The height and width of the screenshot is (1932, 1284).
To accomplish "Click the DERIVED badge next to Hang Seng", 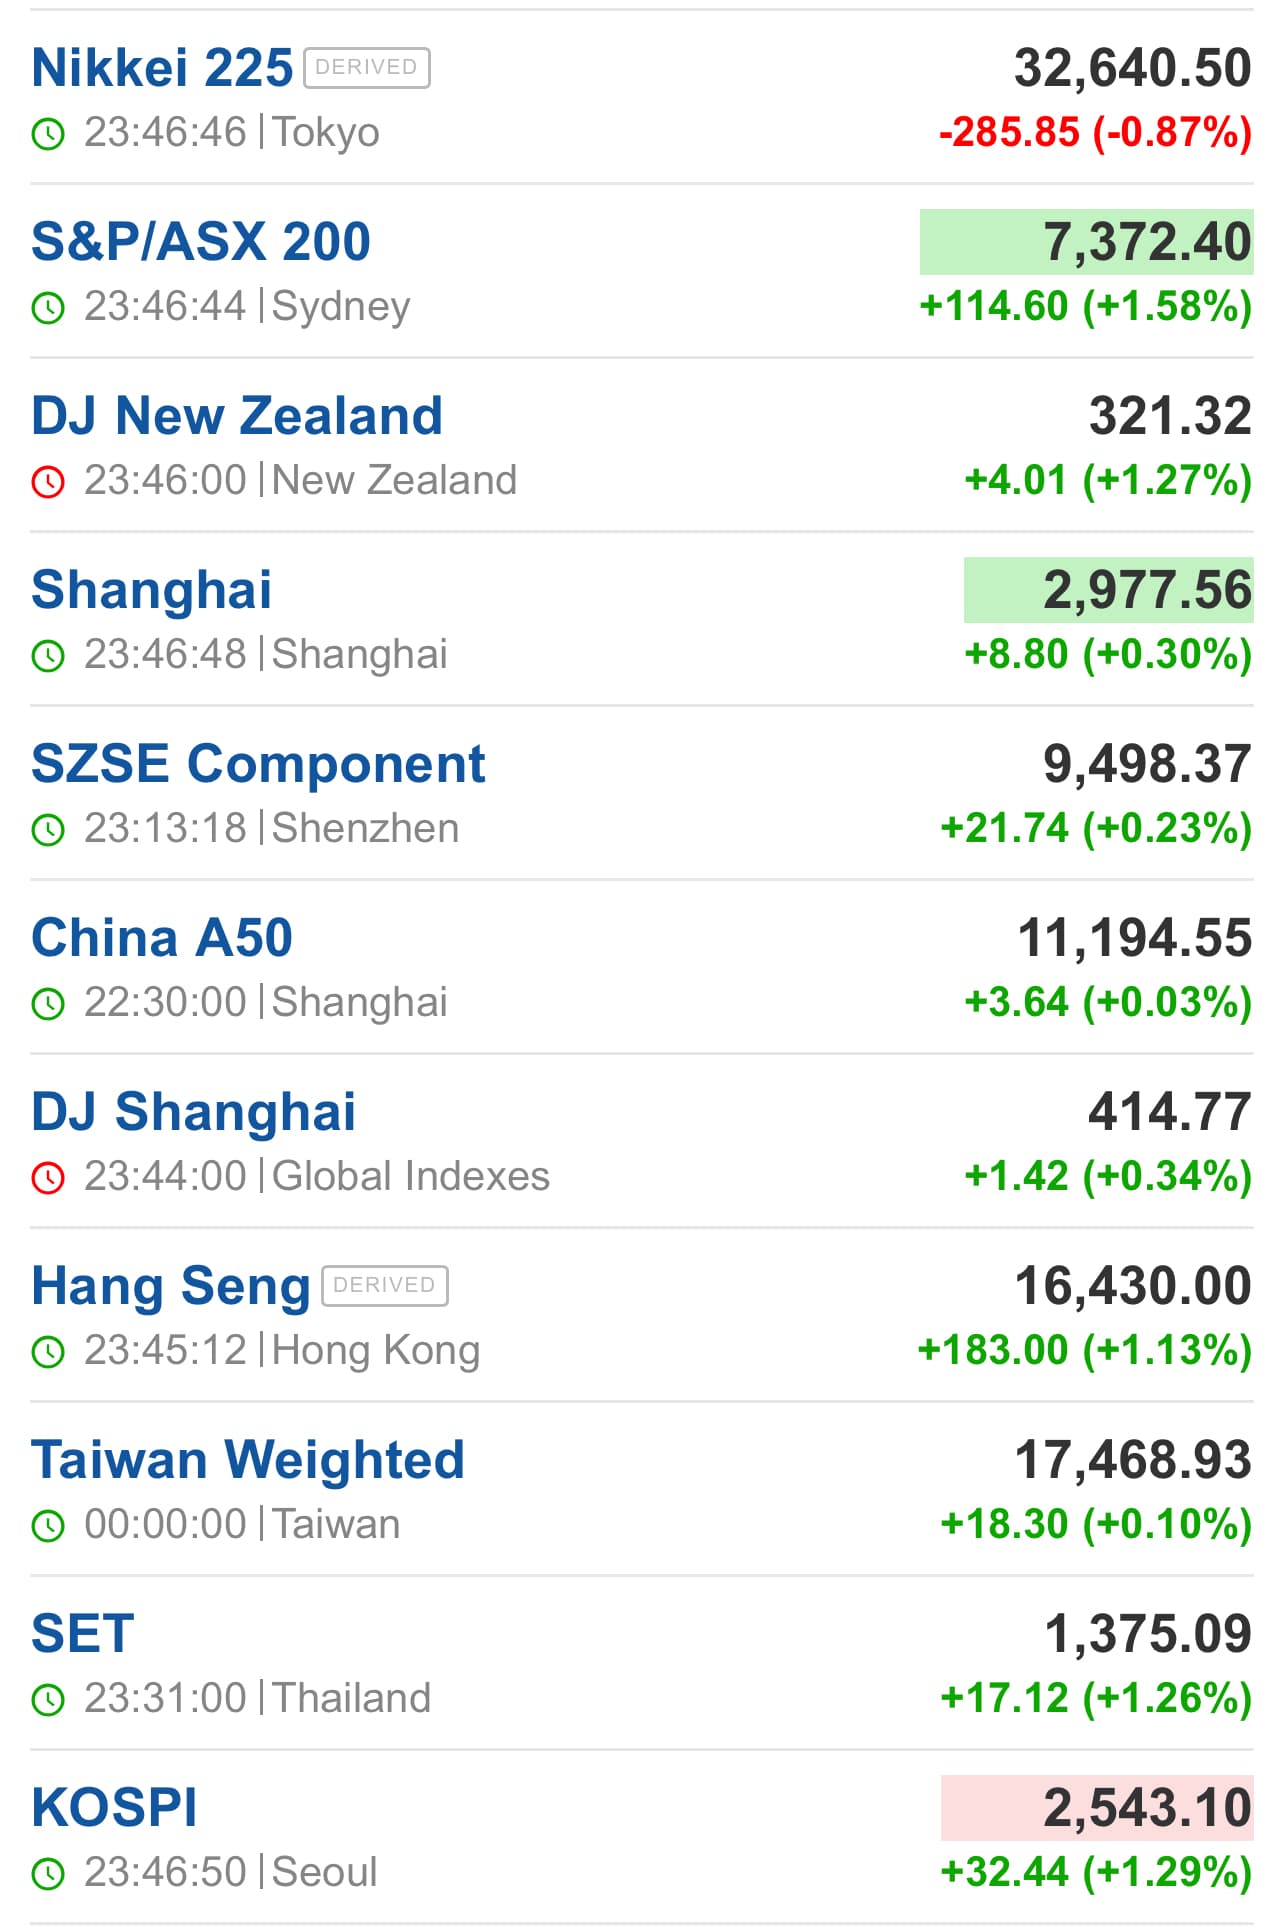I will point(385,1286).
